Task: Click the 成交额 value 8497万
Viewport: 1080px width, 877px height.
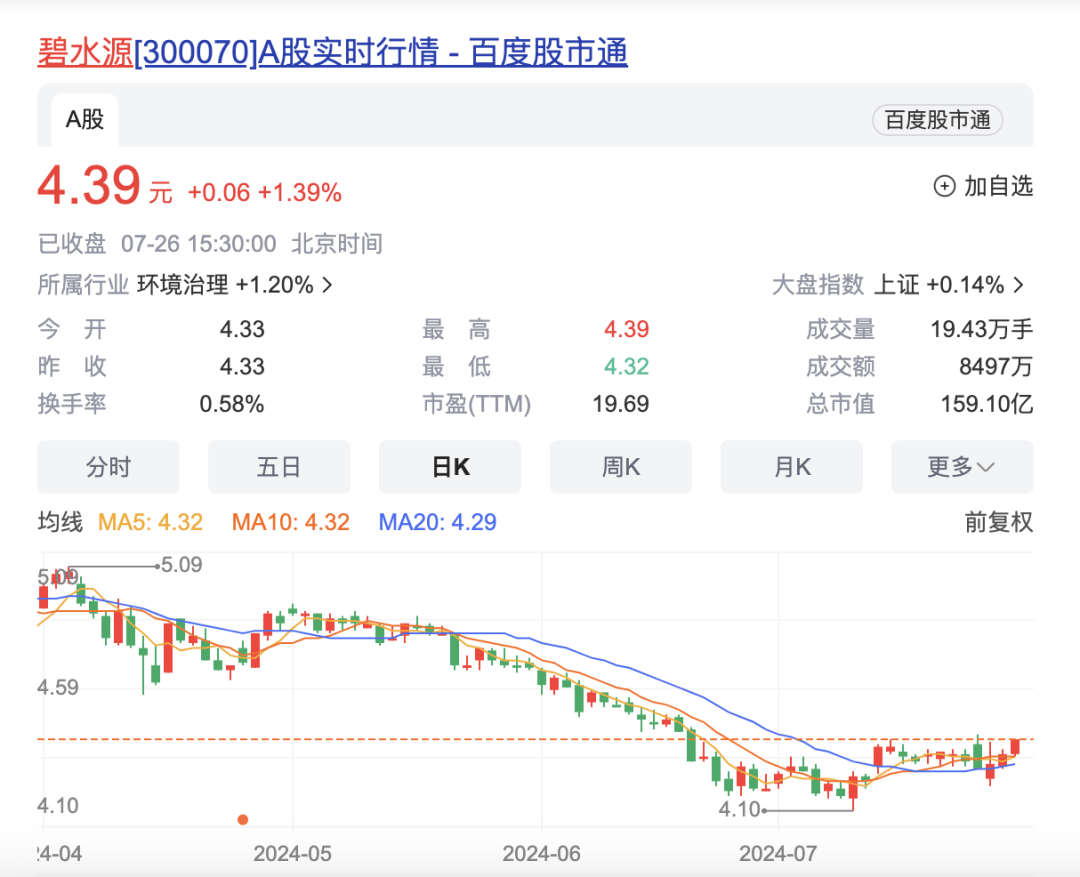Action: click(996, 367)
